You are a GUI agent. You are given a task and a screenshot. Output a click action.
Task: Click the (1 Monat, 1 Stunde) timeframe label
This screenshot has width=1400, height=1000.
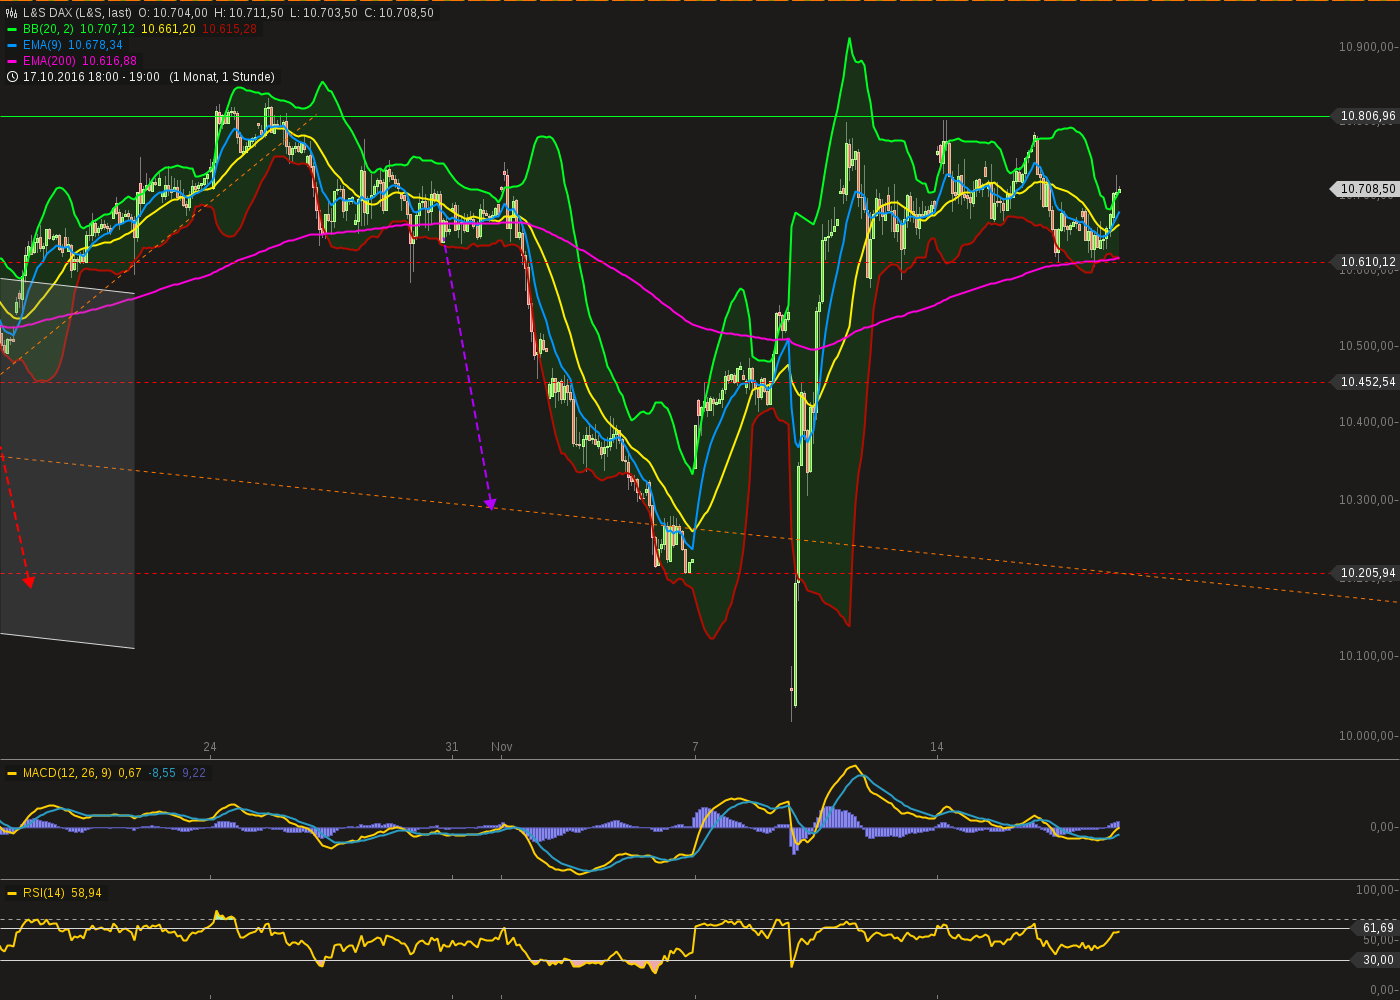click(222, 77)
